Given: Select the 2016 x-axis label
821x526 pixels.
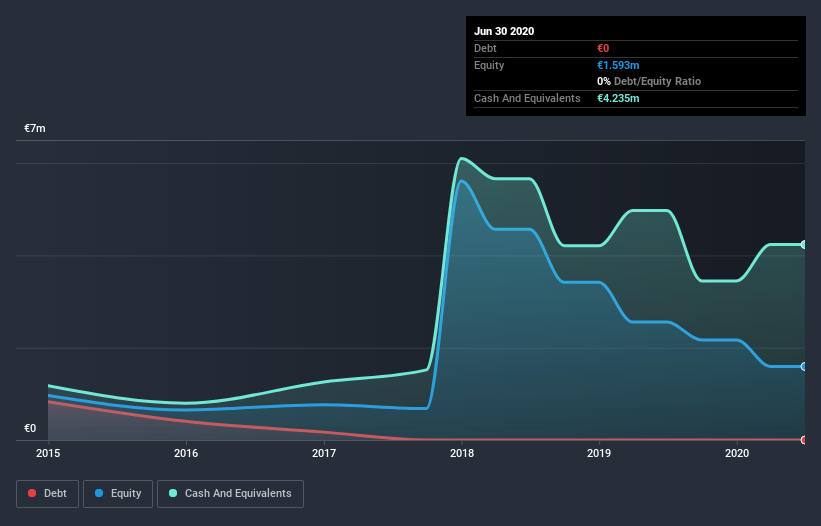Looking at the screenshot, I should pos(186,453).
